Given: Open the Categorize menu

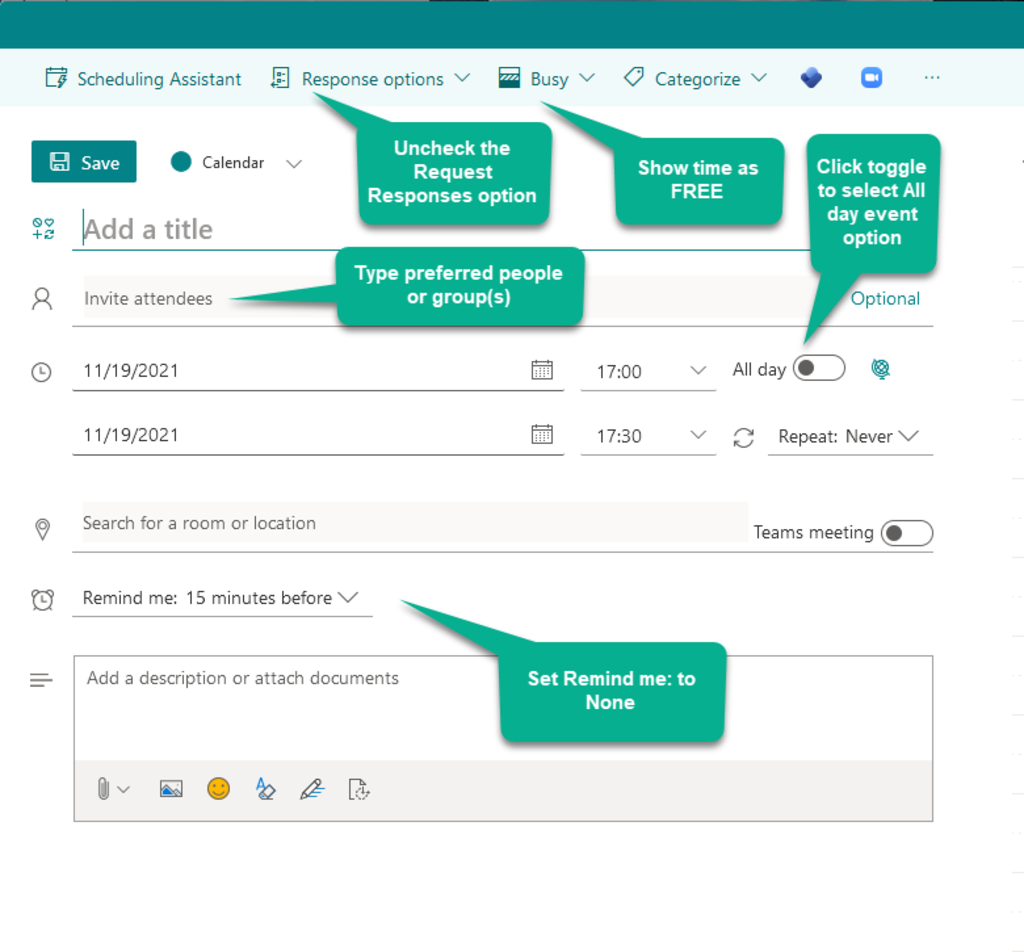Looking at the screenshot, I should [694, 78].
